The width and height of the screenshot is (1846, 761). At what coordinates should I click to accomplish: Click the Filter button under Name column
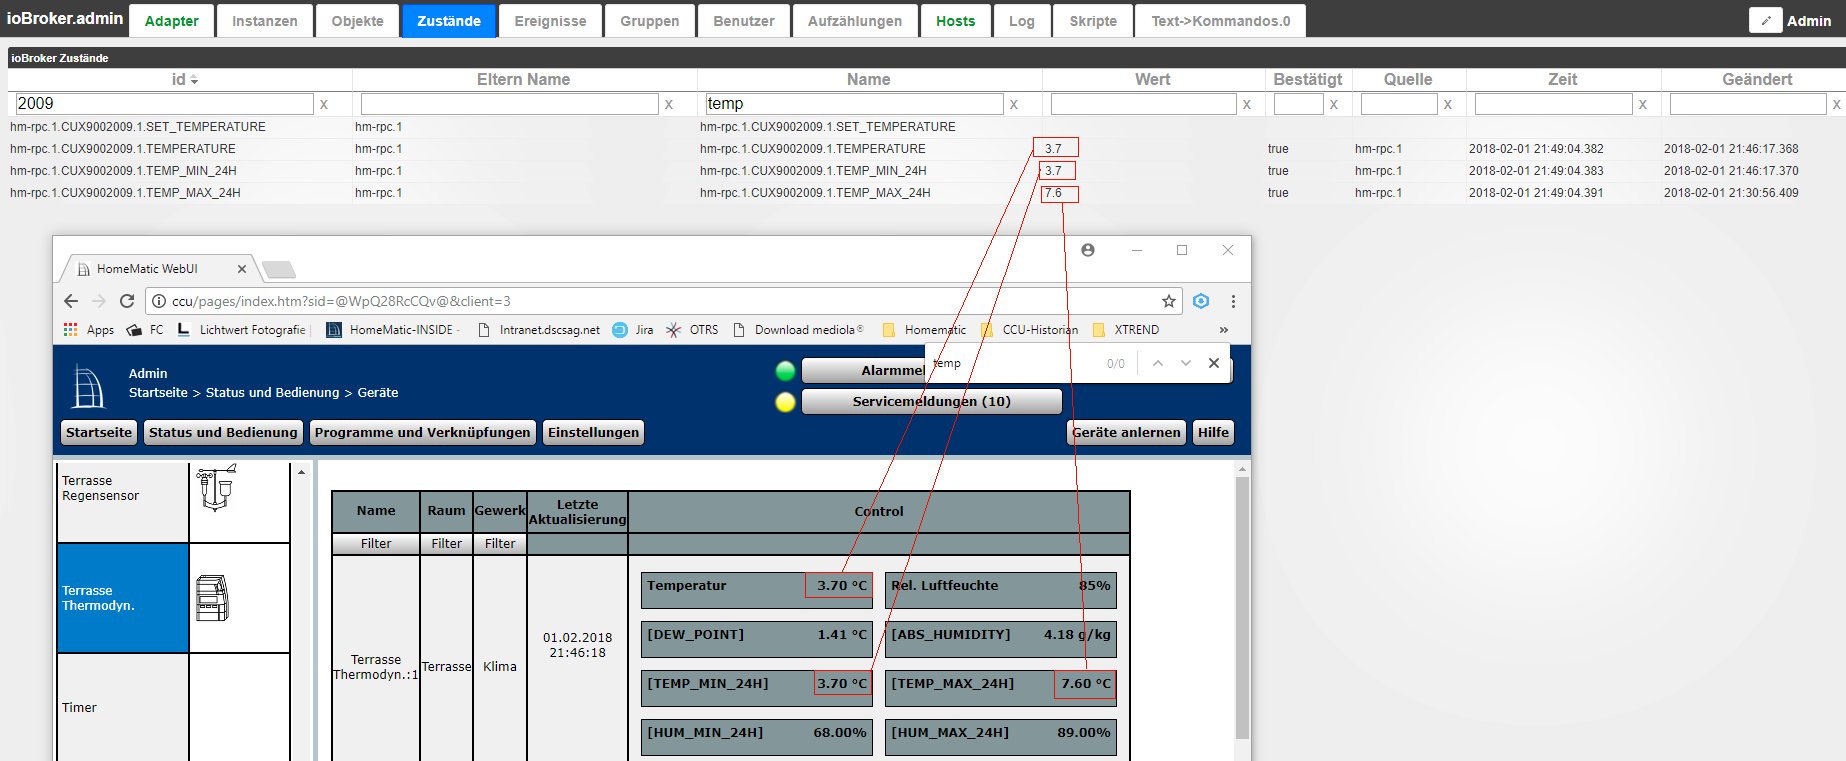376,544
